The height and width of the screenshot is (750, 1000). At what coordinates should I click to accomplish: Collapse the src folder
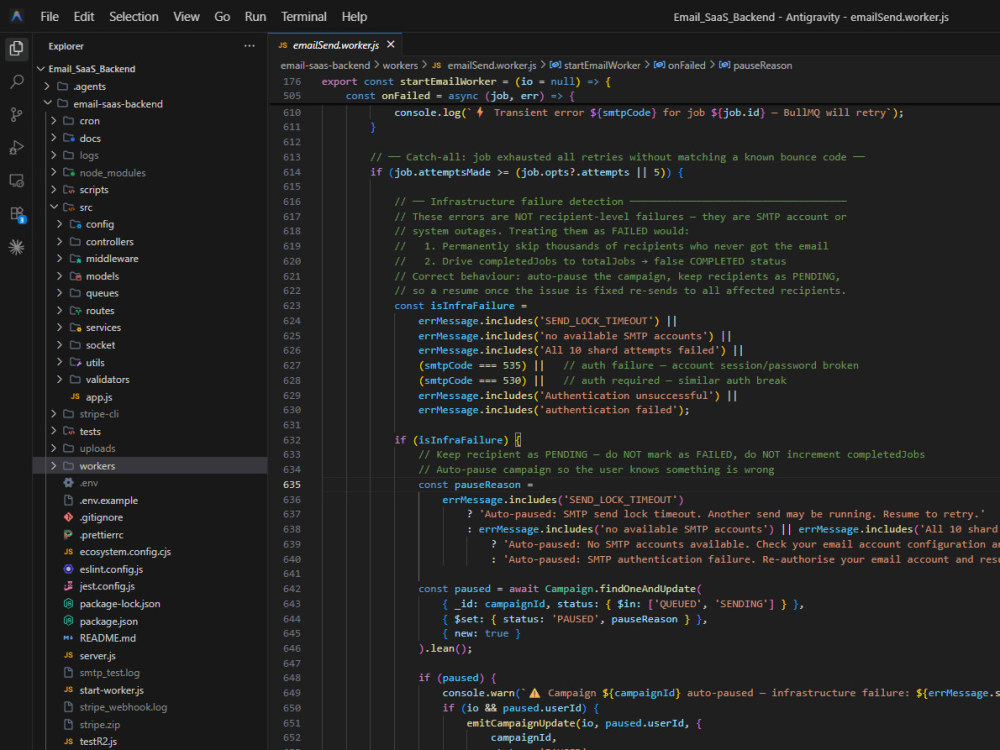(86, 207)
